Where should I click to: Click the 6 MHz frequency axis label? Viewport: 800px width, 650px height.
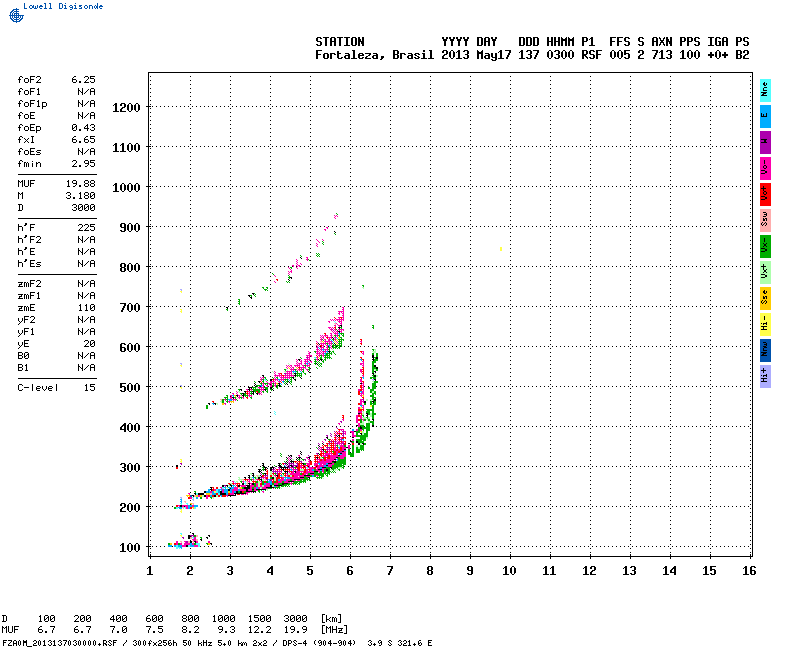[350, 571]
